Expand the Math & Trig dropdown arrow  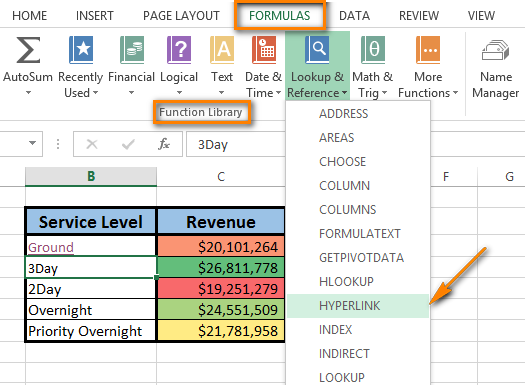pos(384,92)
